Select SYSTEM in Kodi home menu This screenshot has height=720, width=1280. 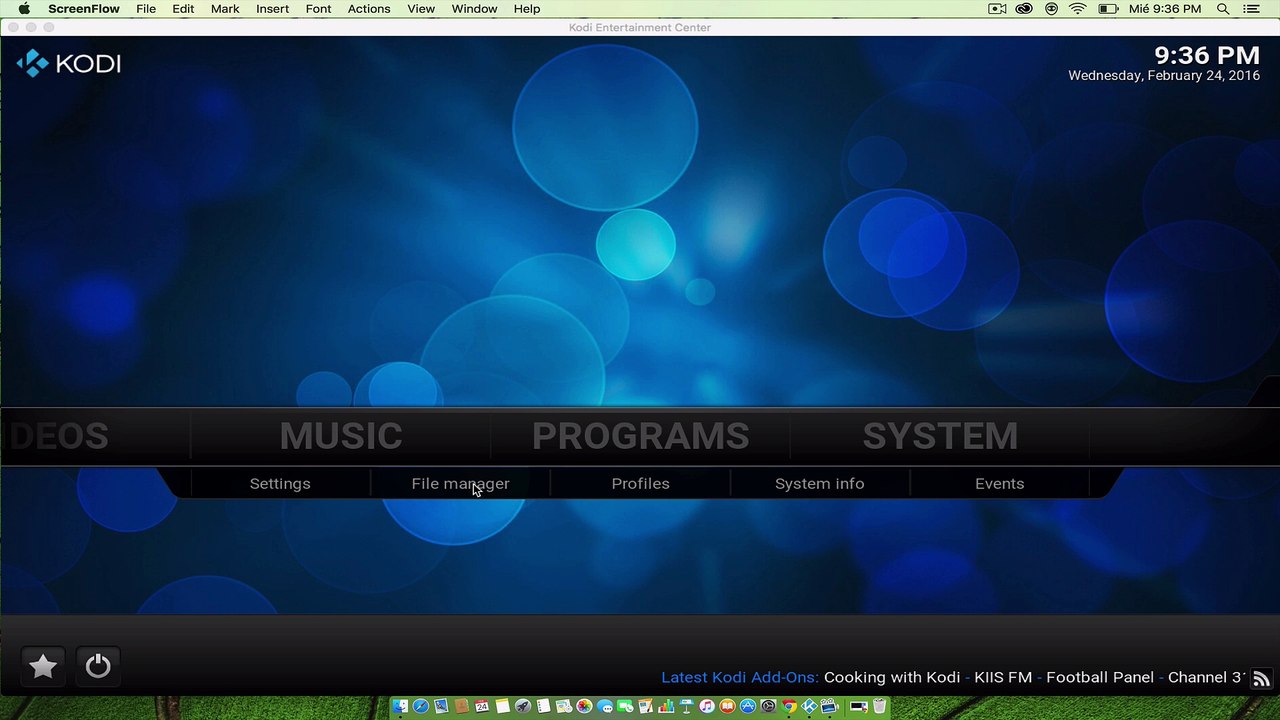tap(940, 436)
